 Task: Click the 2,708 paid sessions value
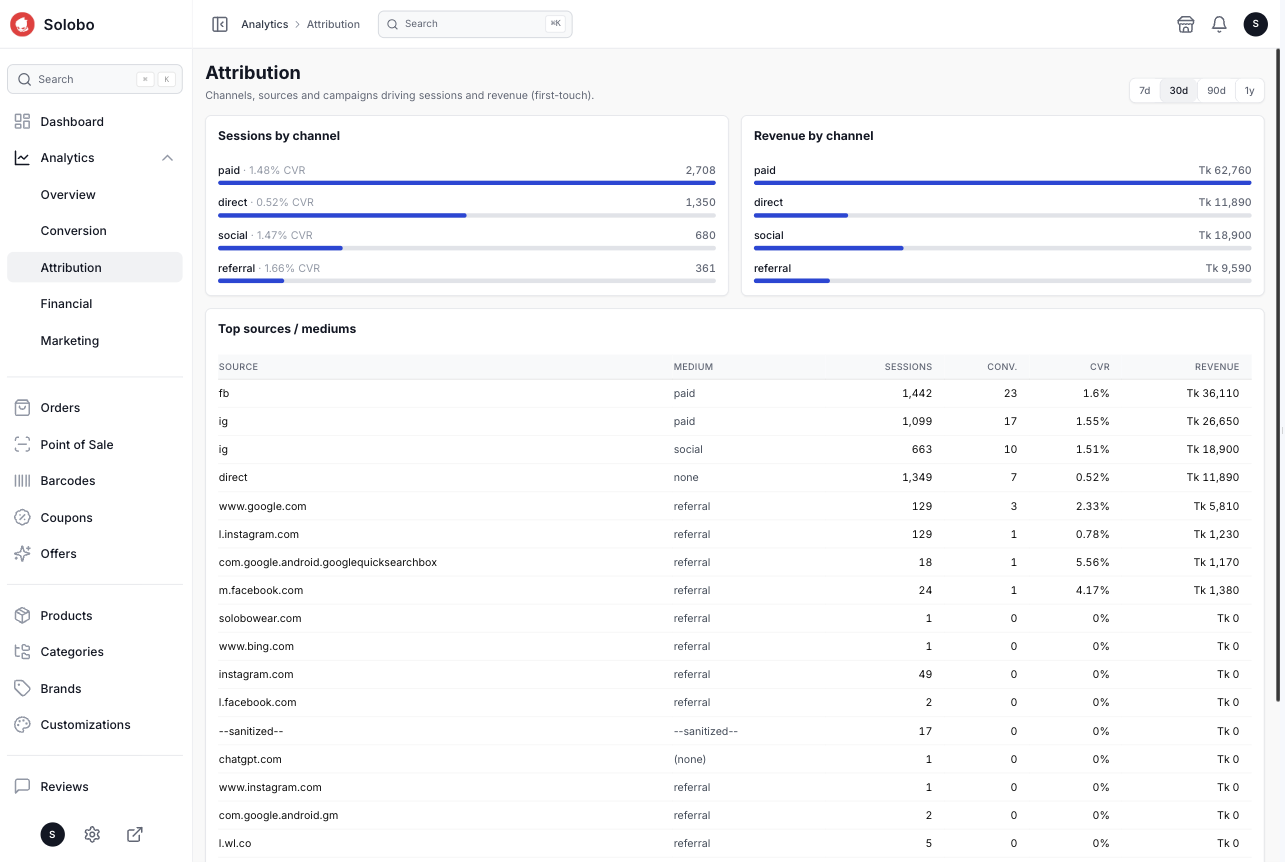coord(700,171)
